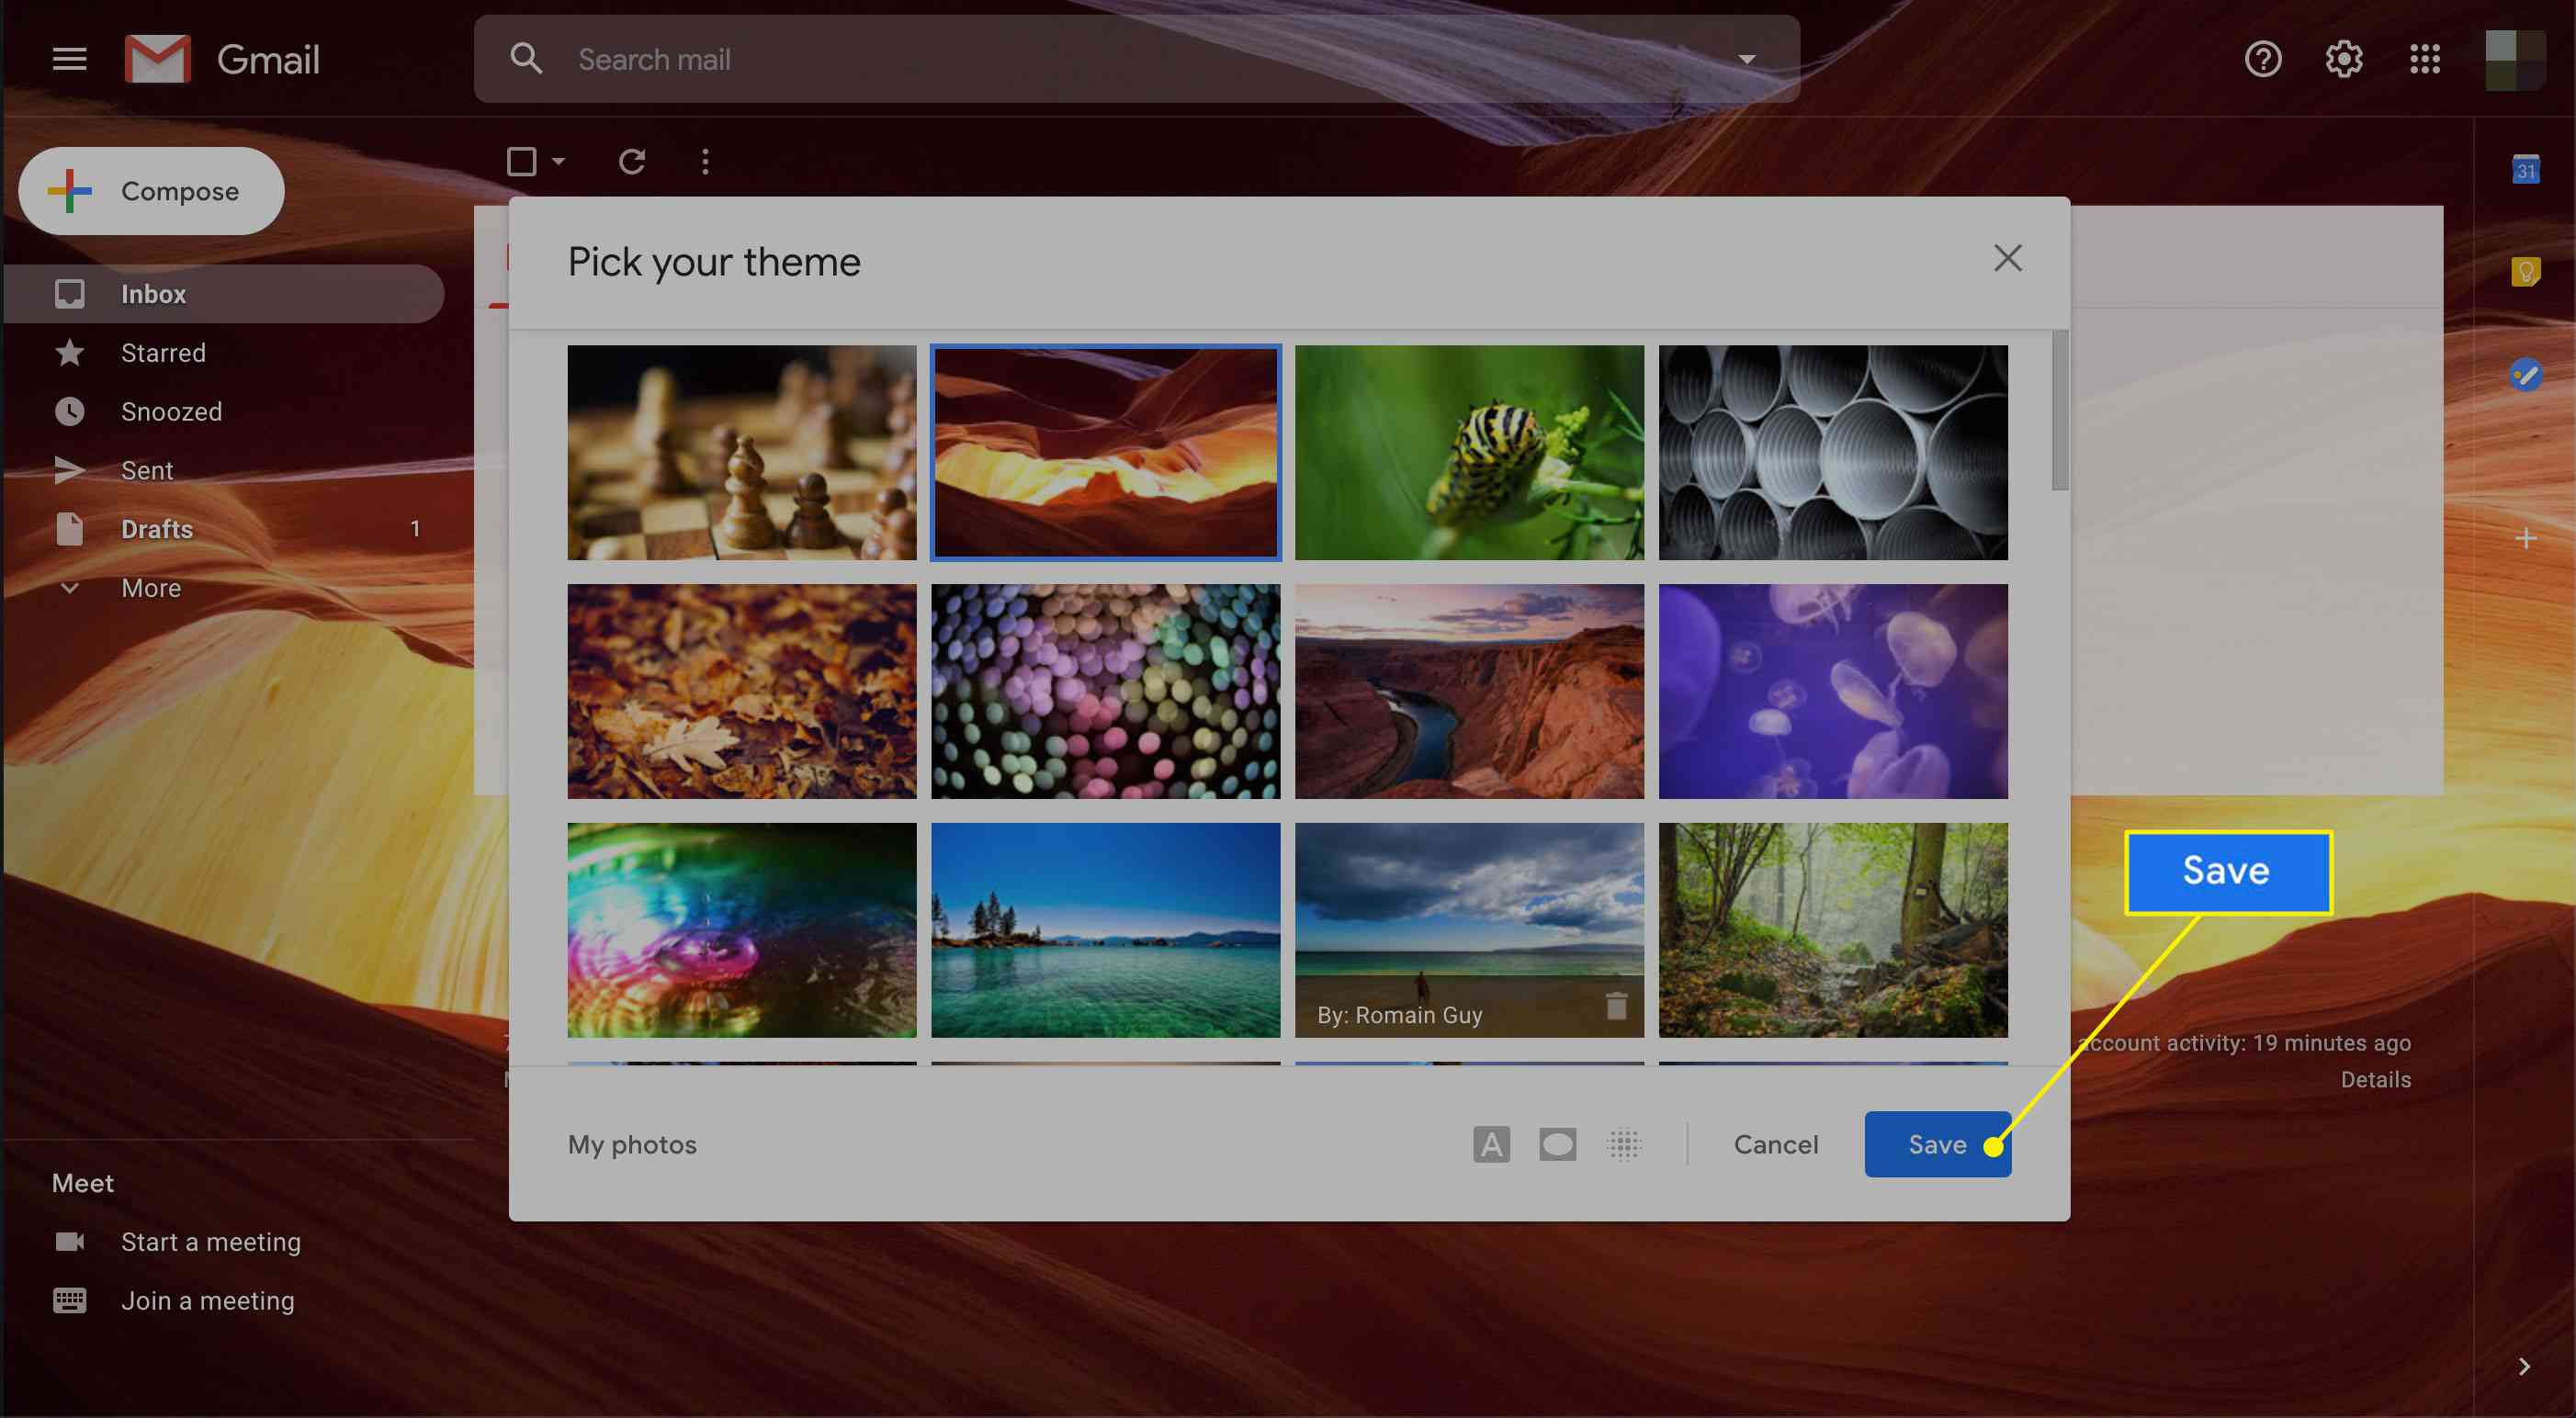2576x1418 pixels.
Task: Click the vignette display mode icon
Action: pyautogui.click(x=1558, y=1143)
